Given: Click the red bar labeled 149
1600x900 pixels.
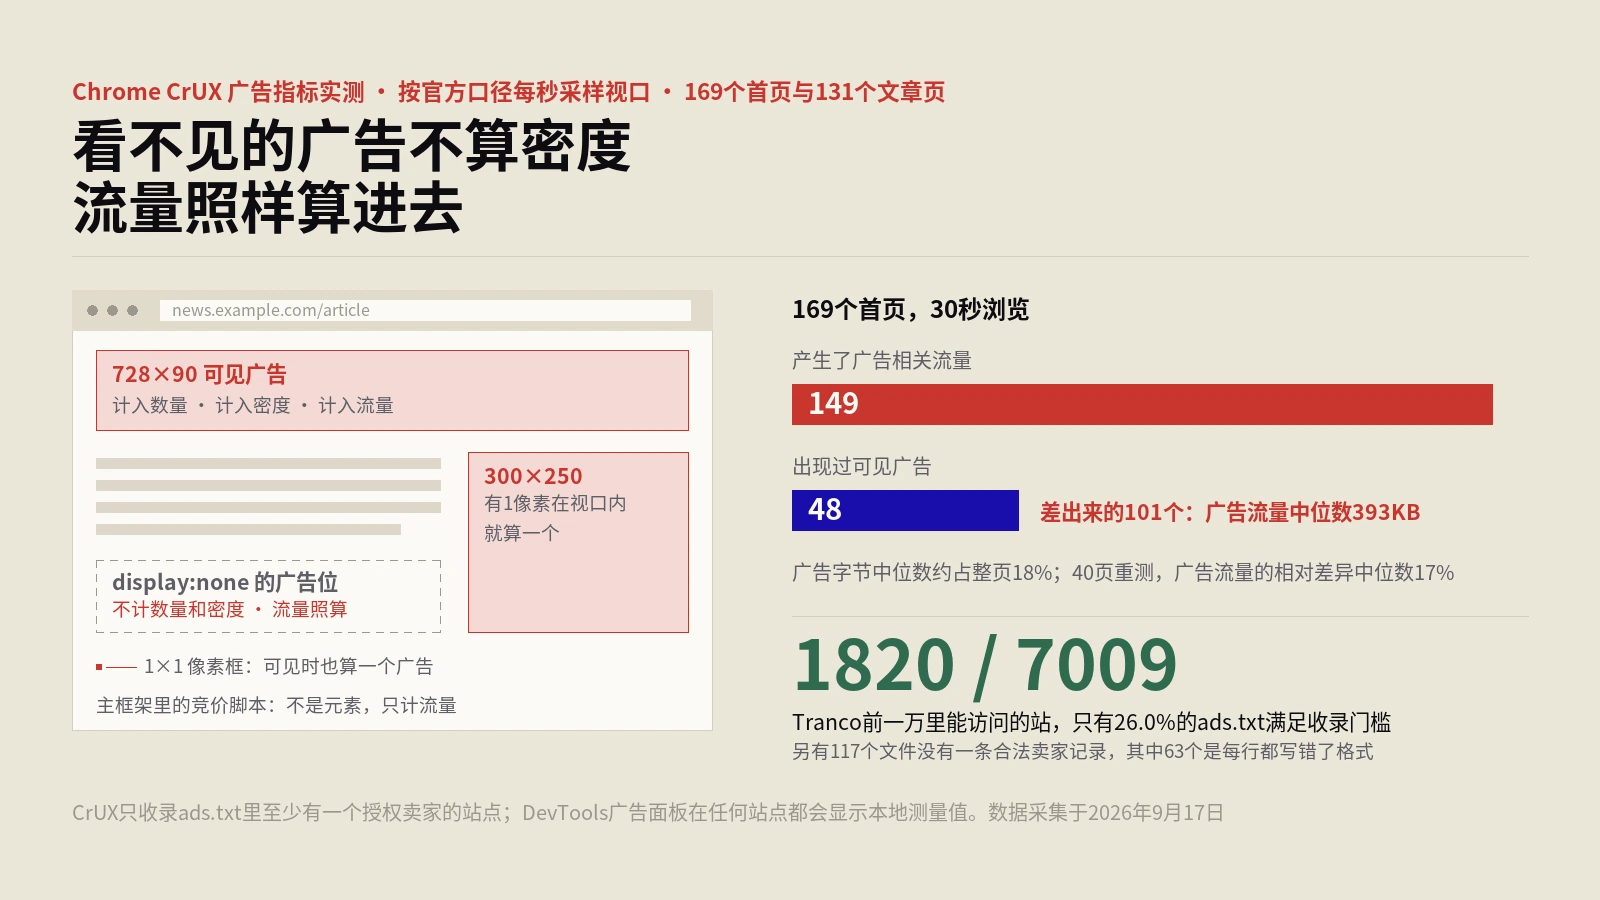Looking at the screenshot, I should (x=1142, y=404).
